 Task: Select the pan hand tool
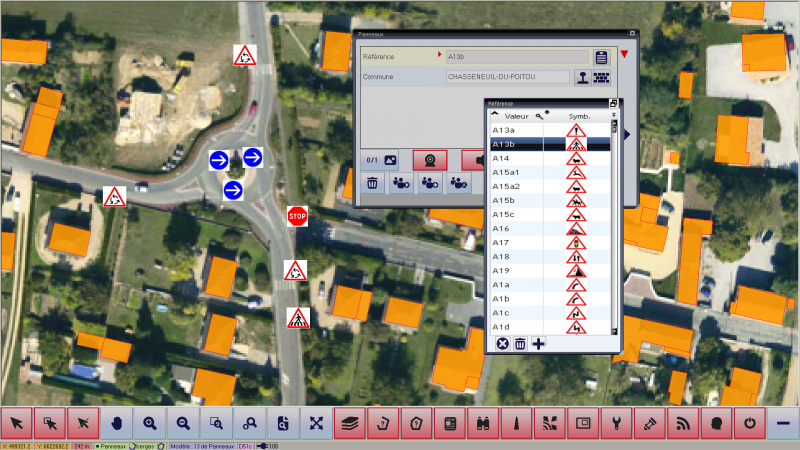coord(116,423)
